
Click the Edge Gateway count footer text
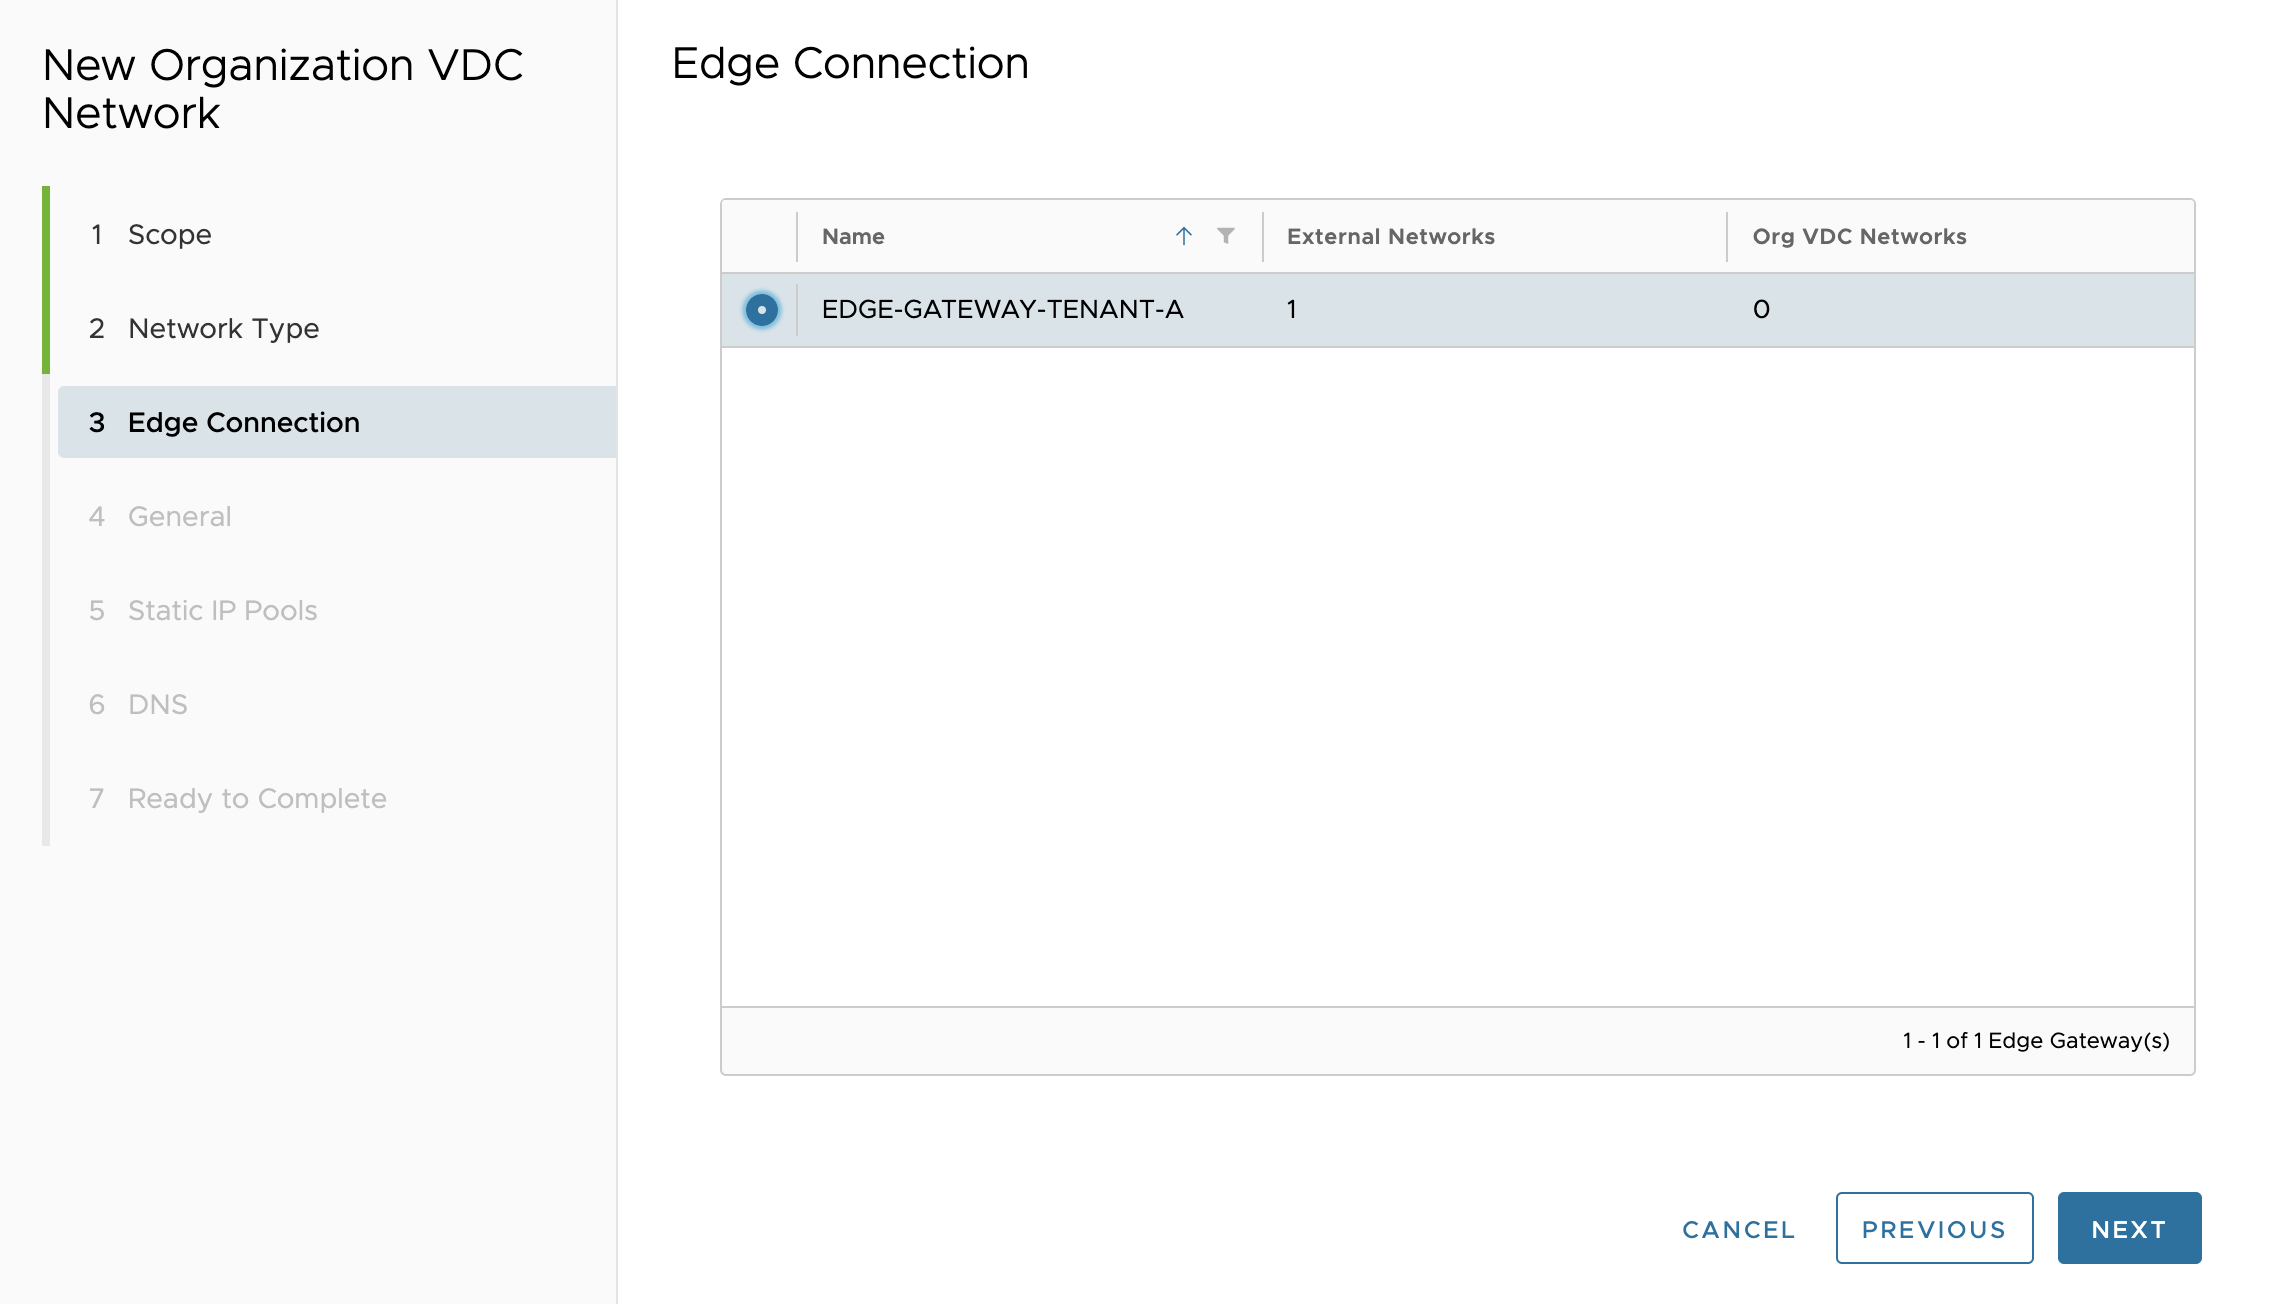coord(2035,1041)
